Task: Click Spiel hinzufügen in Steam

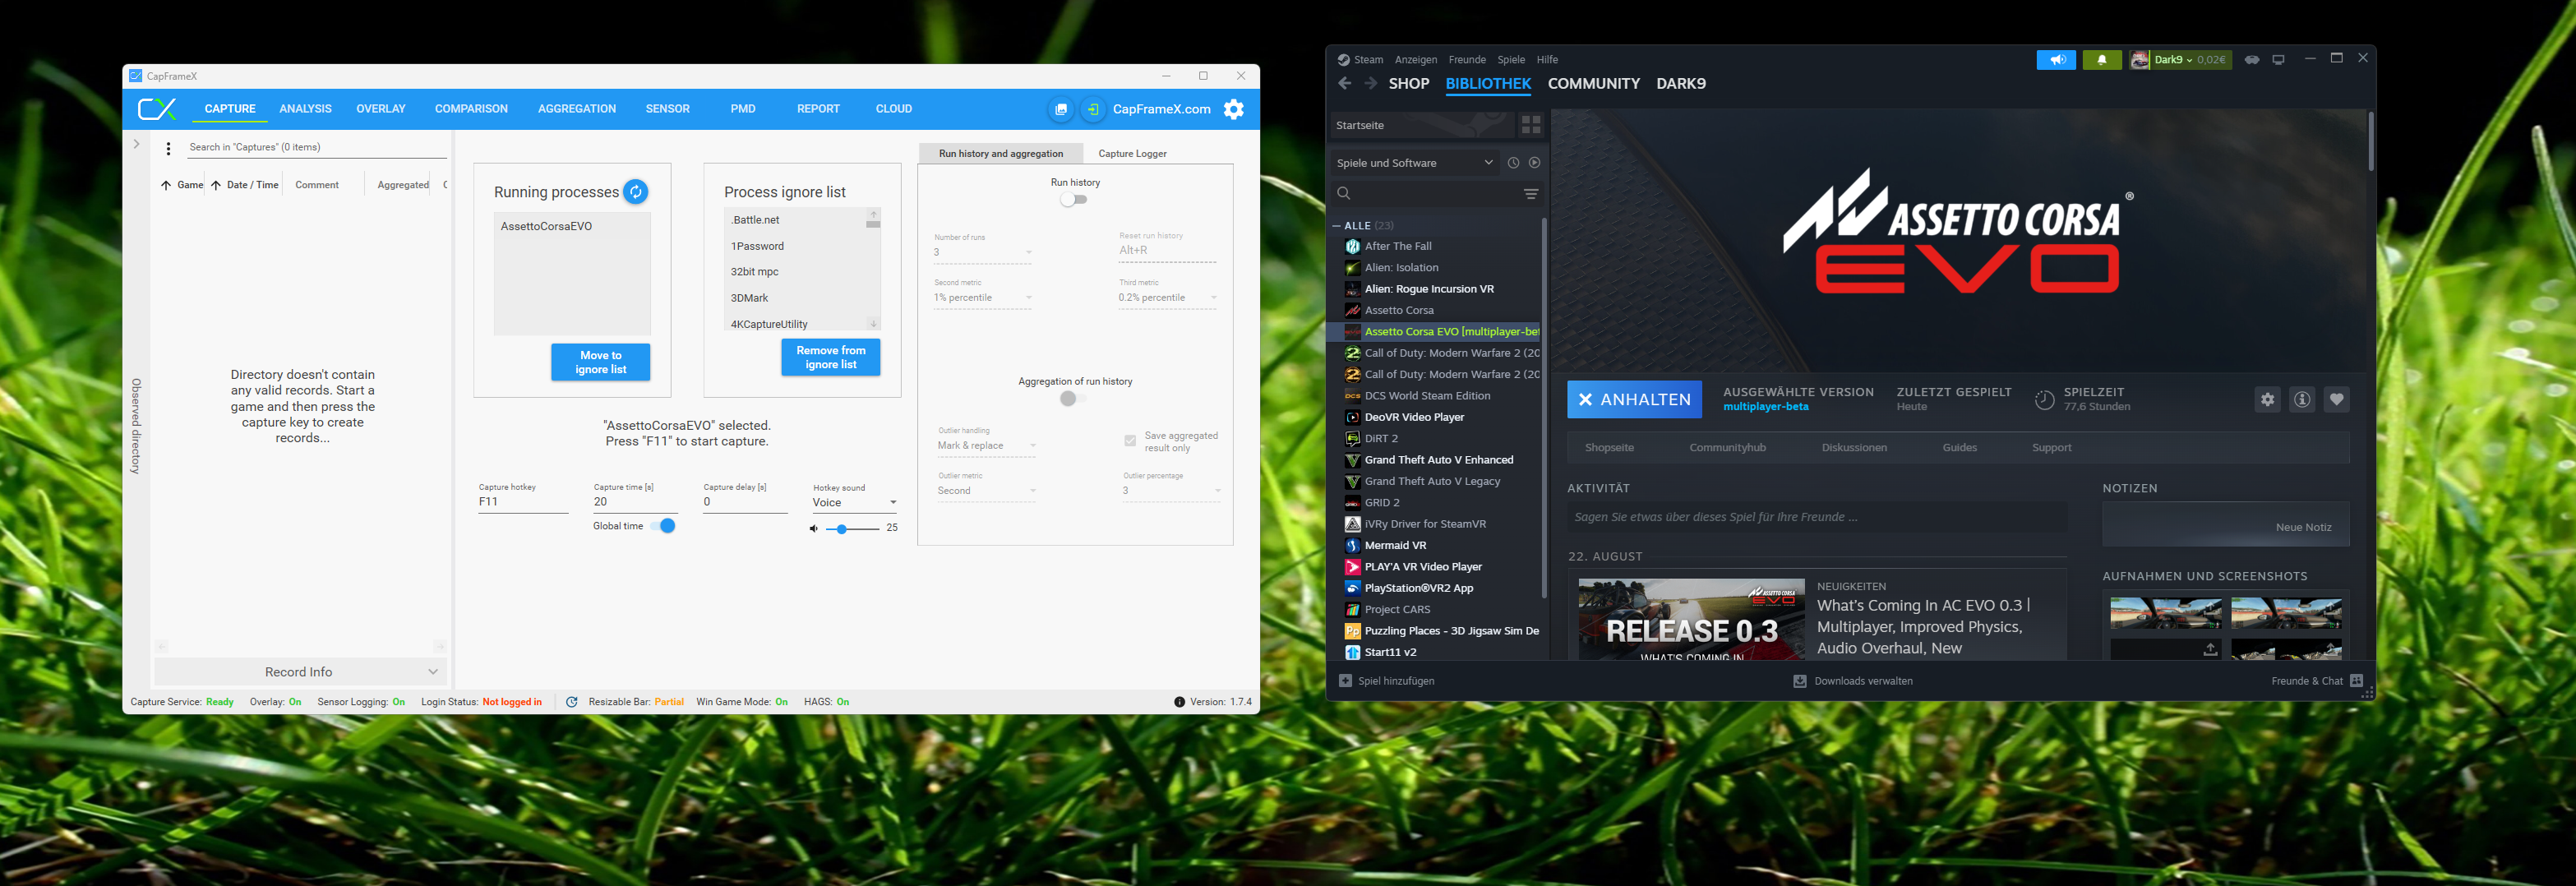Action: pos(1387,681)
